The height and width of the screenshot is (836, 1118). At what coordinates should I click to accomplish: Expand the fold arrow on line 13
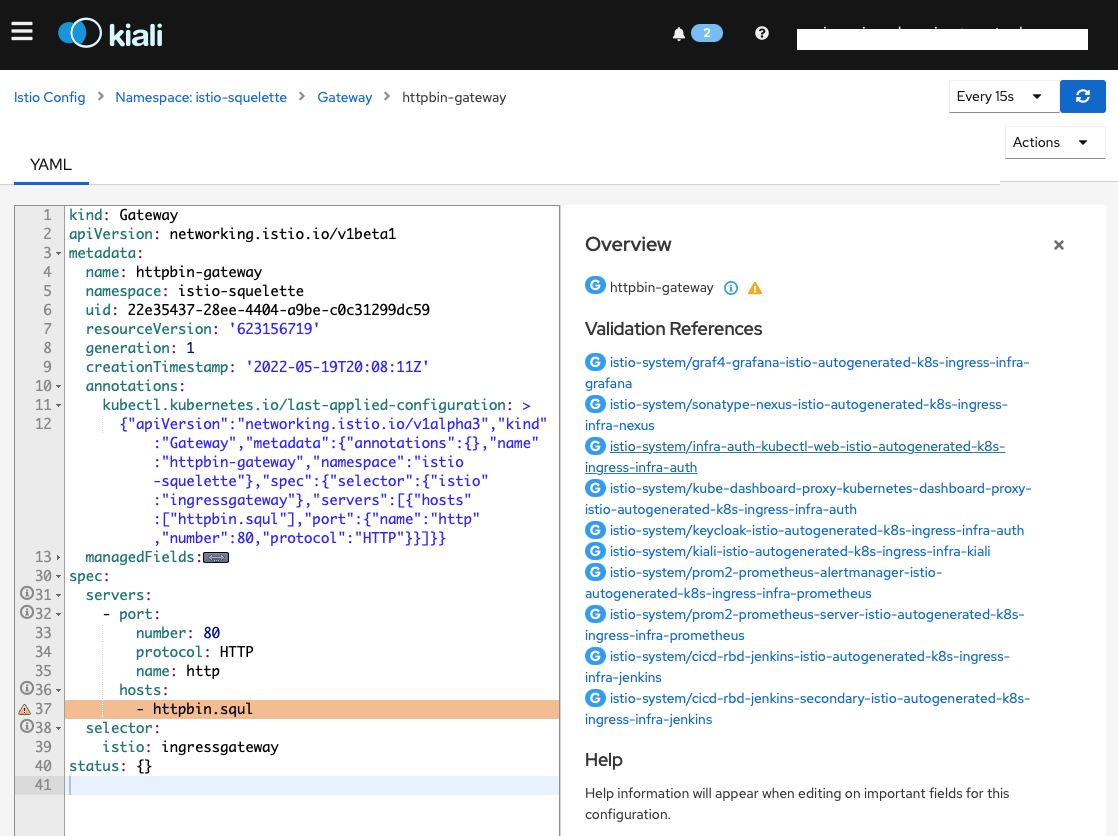58,557
